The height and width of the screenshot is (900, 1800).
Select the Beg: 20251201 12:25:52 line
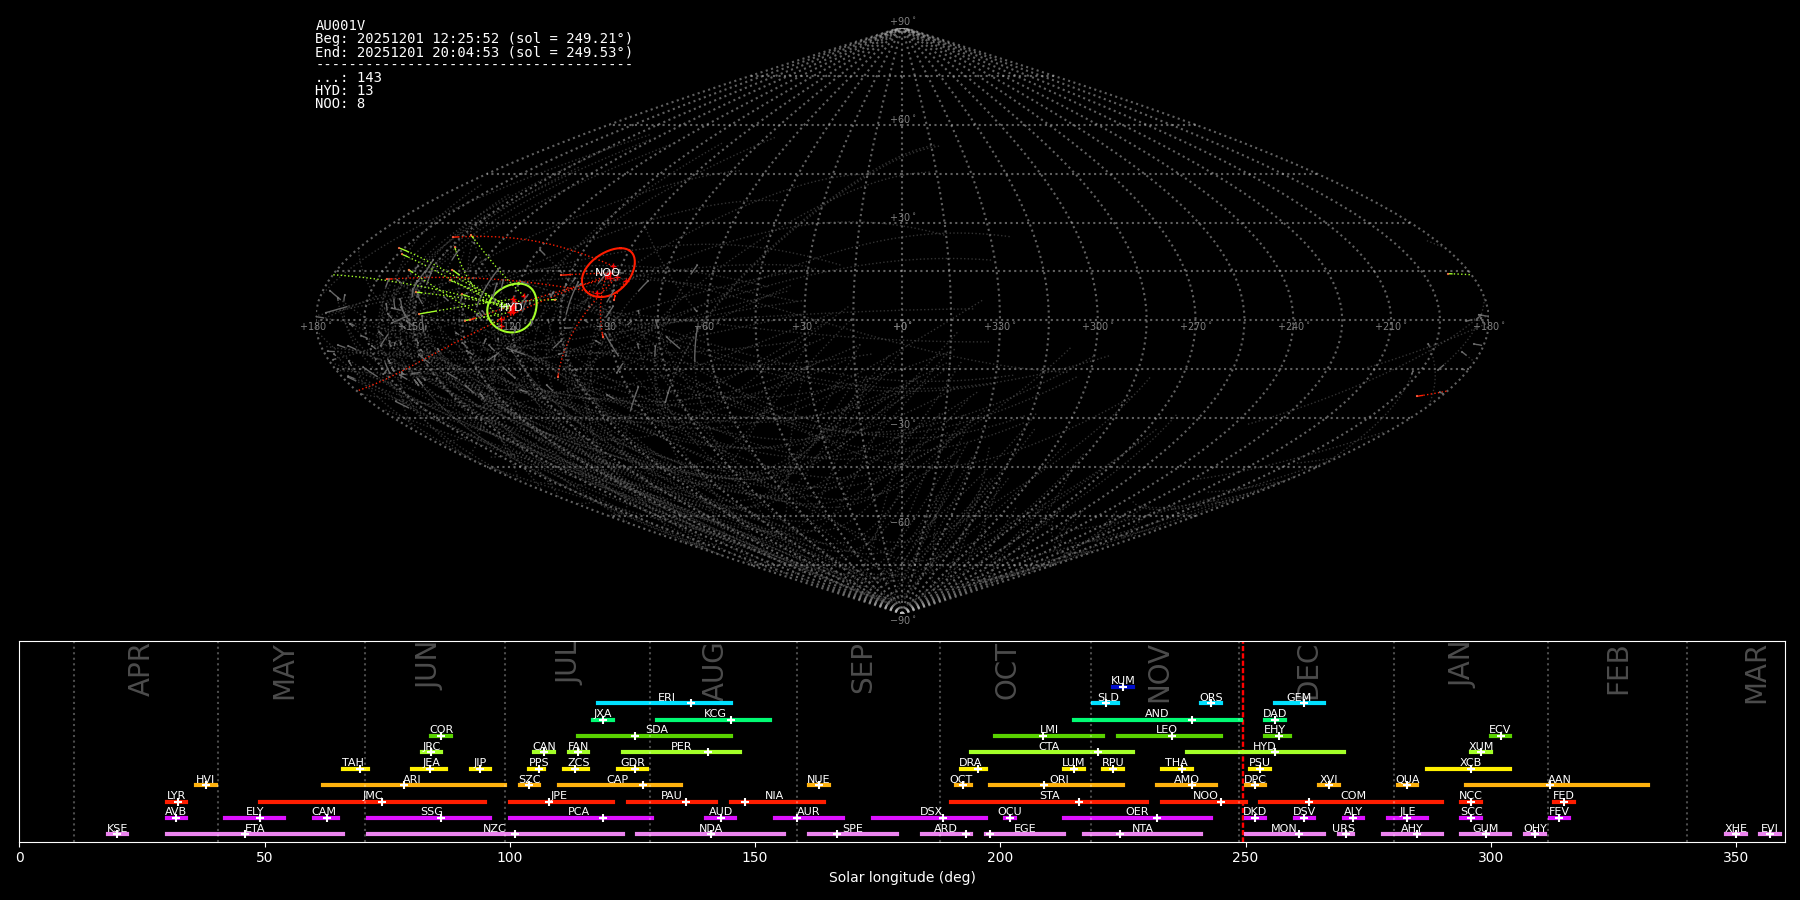tap(474, 39)
